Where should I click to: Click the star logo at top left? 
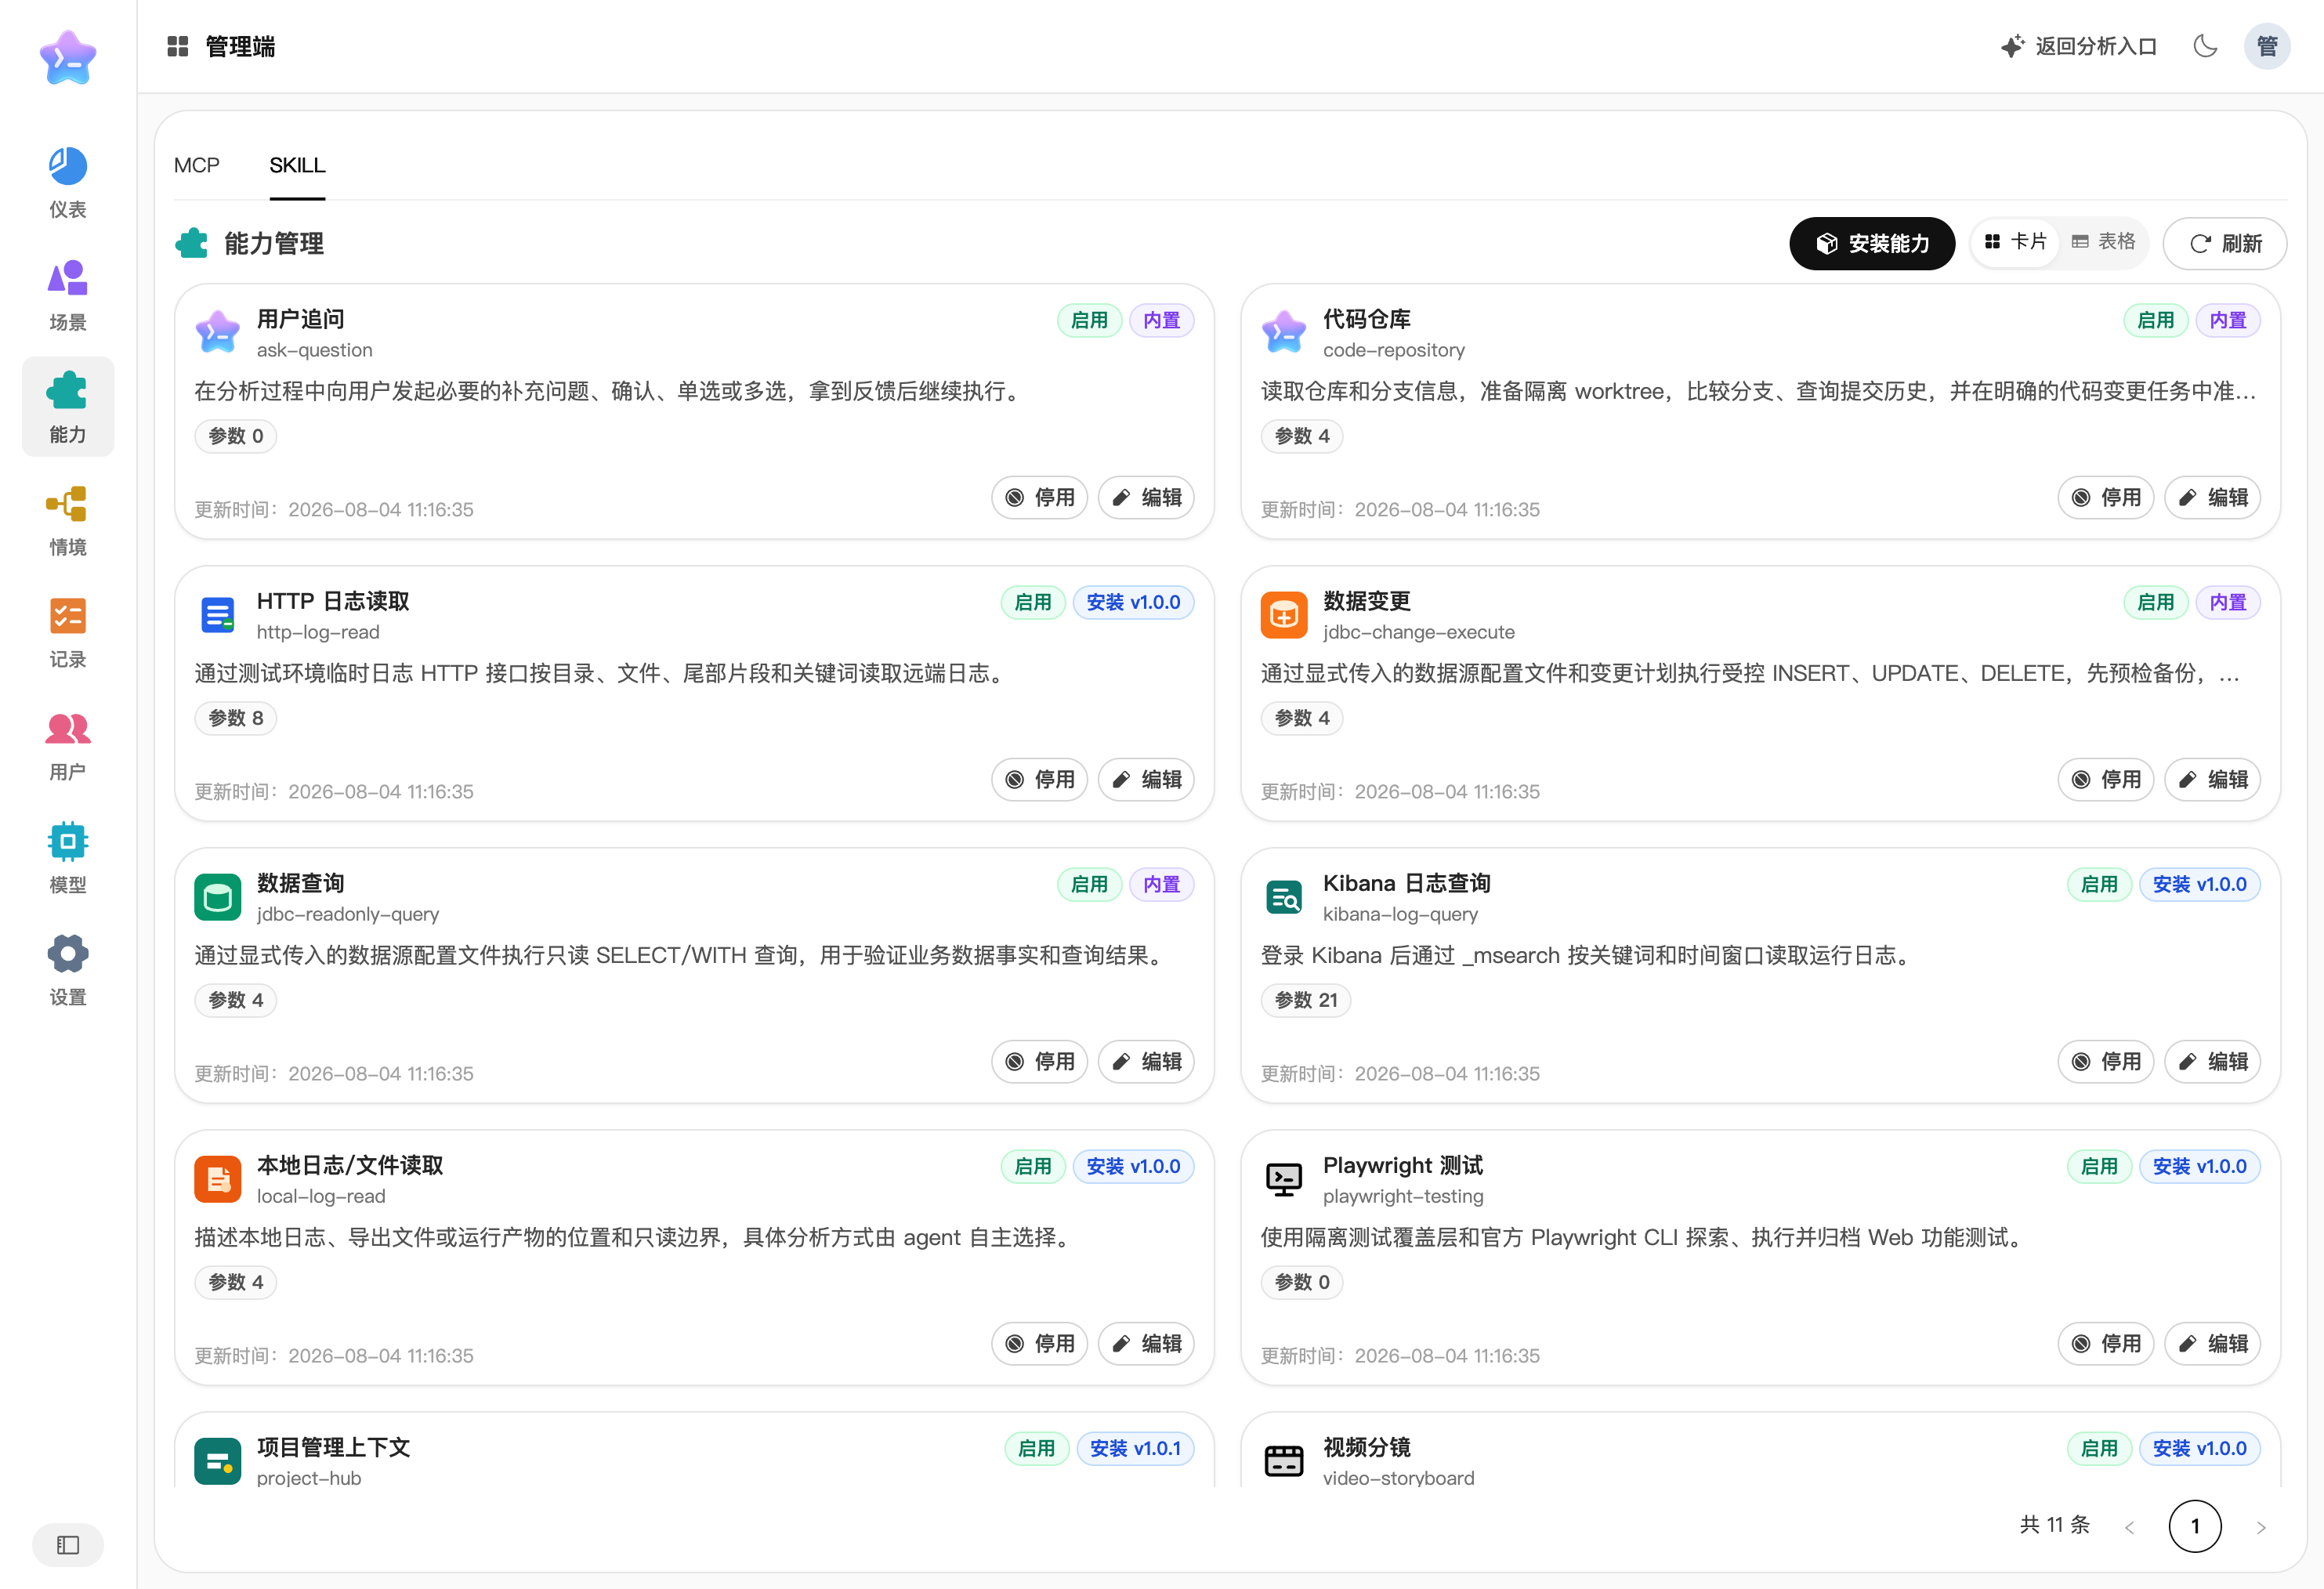coord(68,57)
